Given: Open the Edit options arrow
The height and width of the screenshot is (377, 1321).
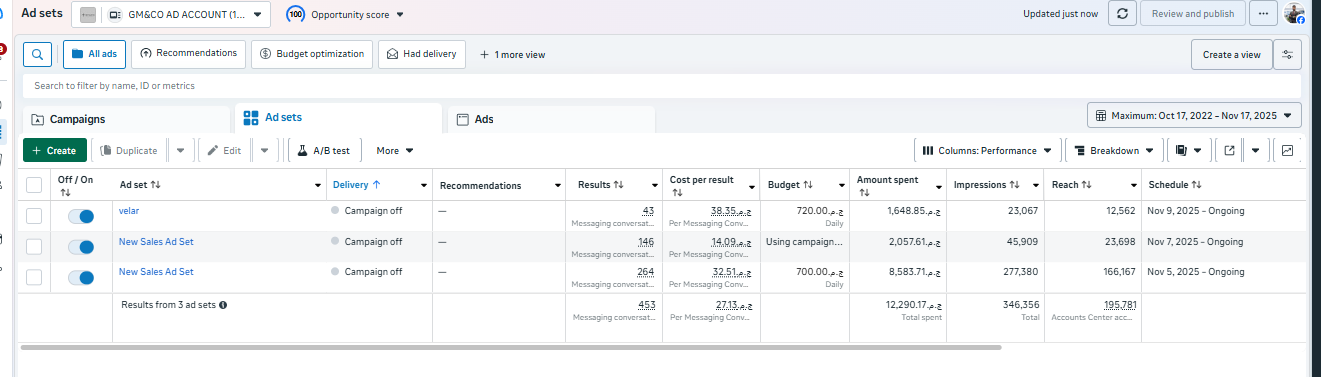Looking at the screenshot, I should (264, 151).
